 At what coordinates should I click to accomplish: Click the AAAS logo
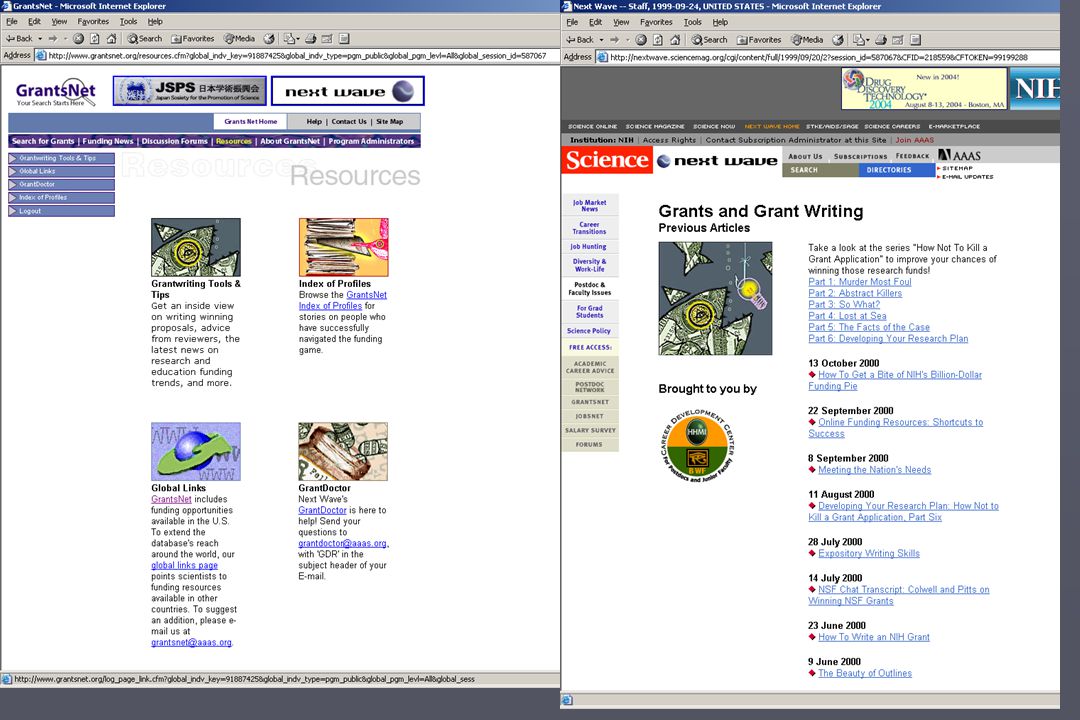[959, 156]
